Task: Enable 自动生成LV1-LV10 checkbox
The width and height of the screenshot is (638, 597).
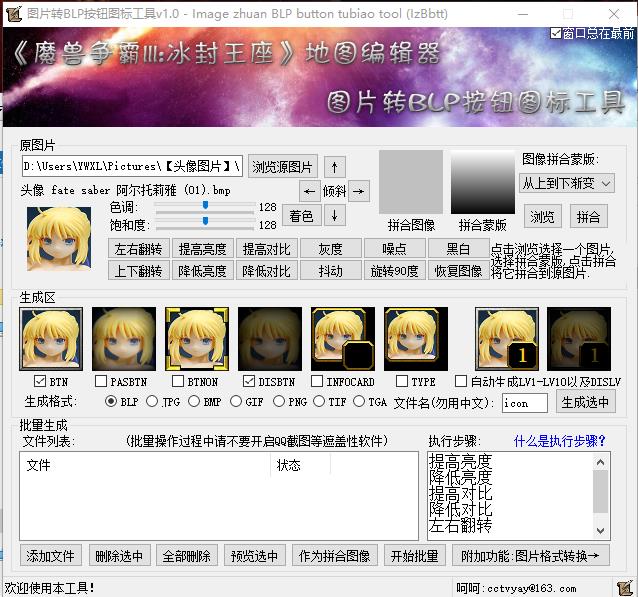Action: point(461,381)
